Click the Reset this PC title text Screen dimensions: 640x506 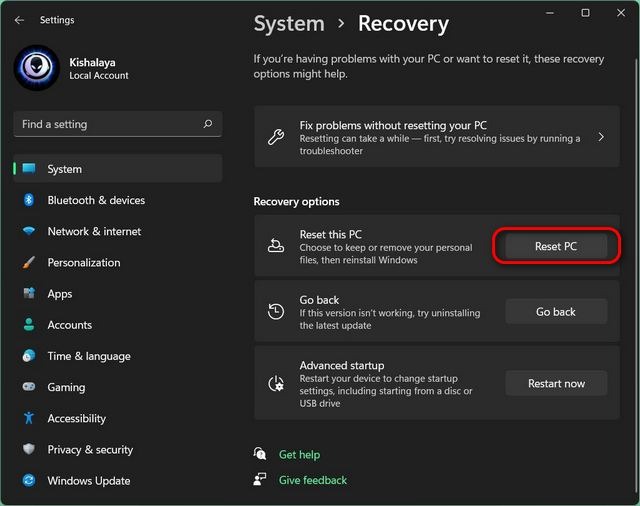click(331, 235)
